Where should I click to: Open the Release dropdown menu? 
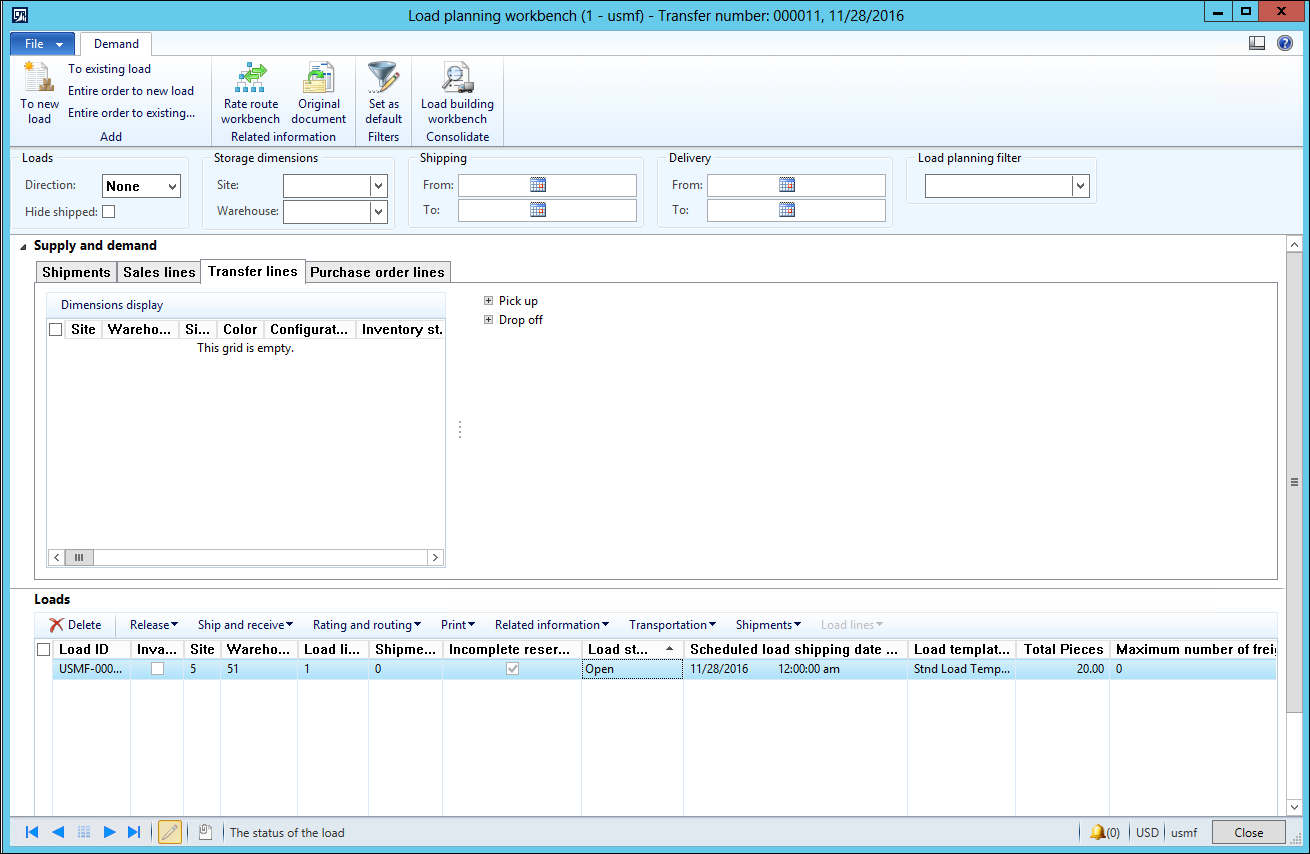coord(154,625)
